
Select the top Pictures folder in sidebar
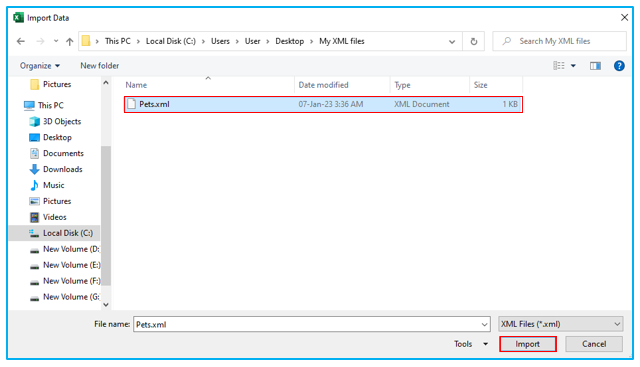(x=51, y=84)
